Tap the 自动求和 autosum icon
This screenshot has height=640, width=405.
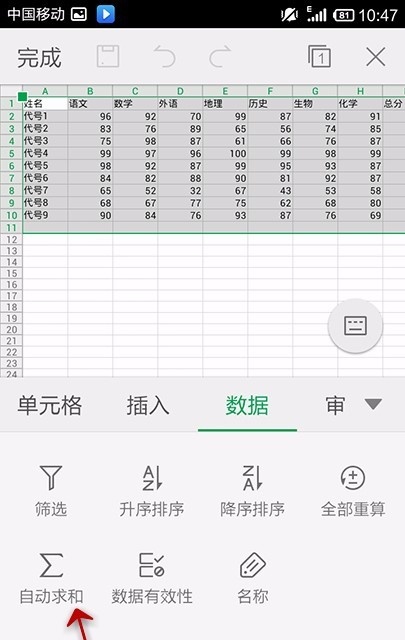click(x=51, y=565)
